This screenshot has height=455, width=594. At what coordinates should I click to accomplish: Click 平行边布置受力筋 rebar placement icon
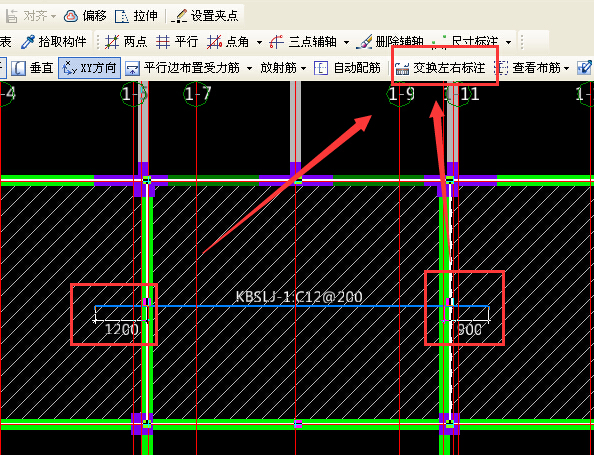[x=133, y=68]
